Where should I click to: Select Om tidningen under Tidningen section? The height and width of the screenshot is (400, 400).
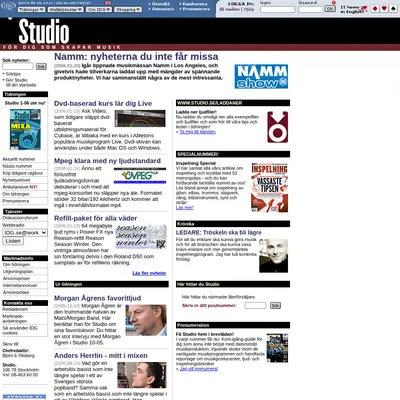coord(16,194)
